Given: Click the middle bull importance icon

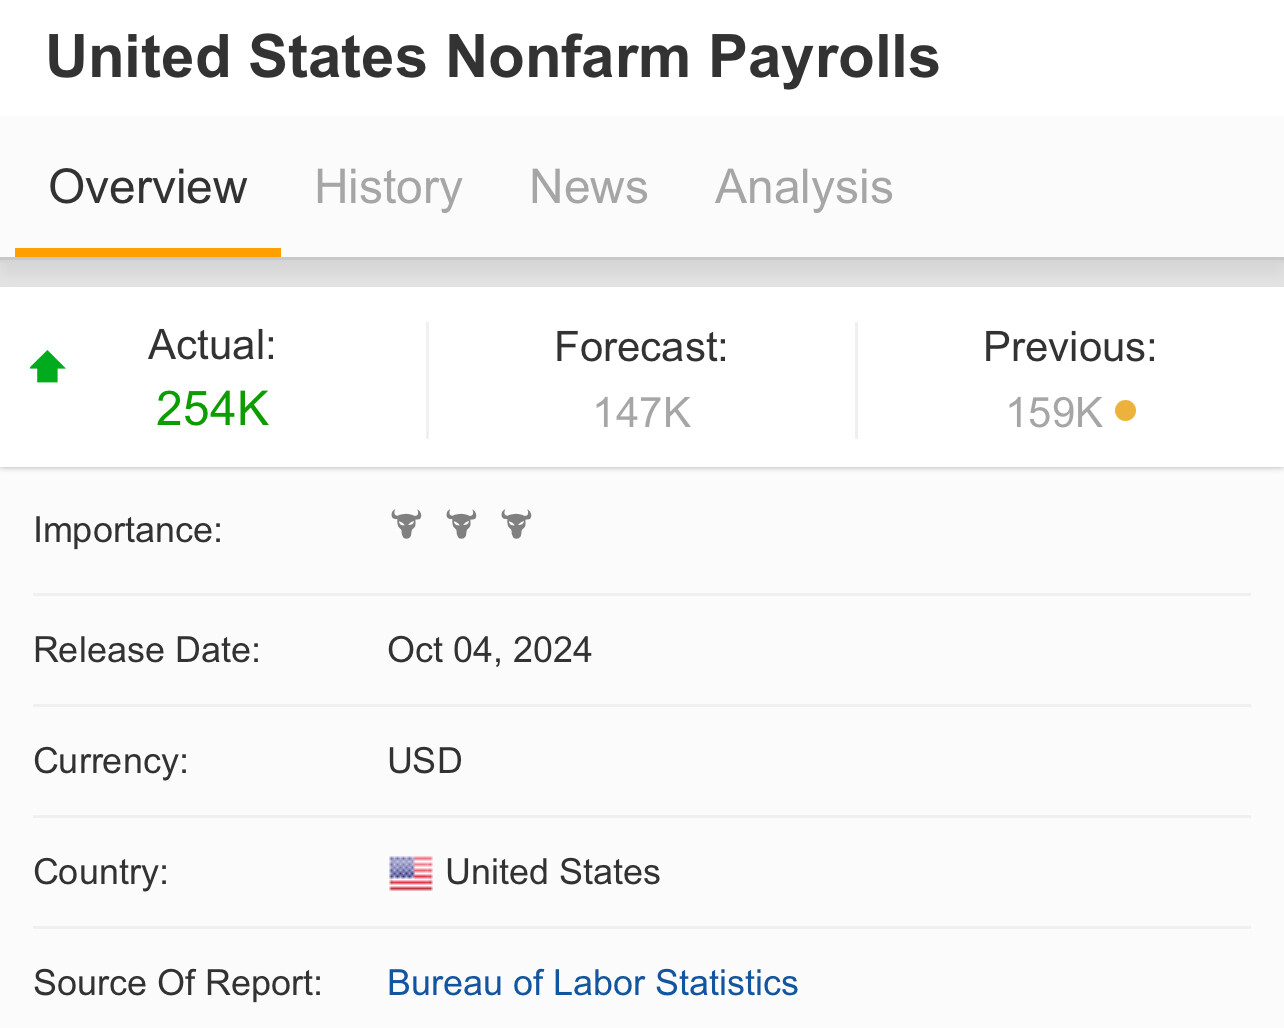Looking at the screenshot, I should [461, 524].
